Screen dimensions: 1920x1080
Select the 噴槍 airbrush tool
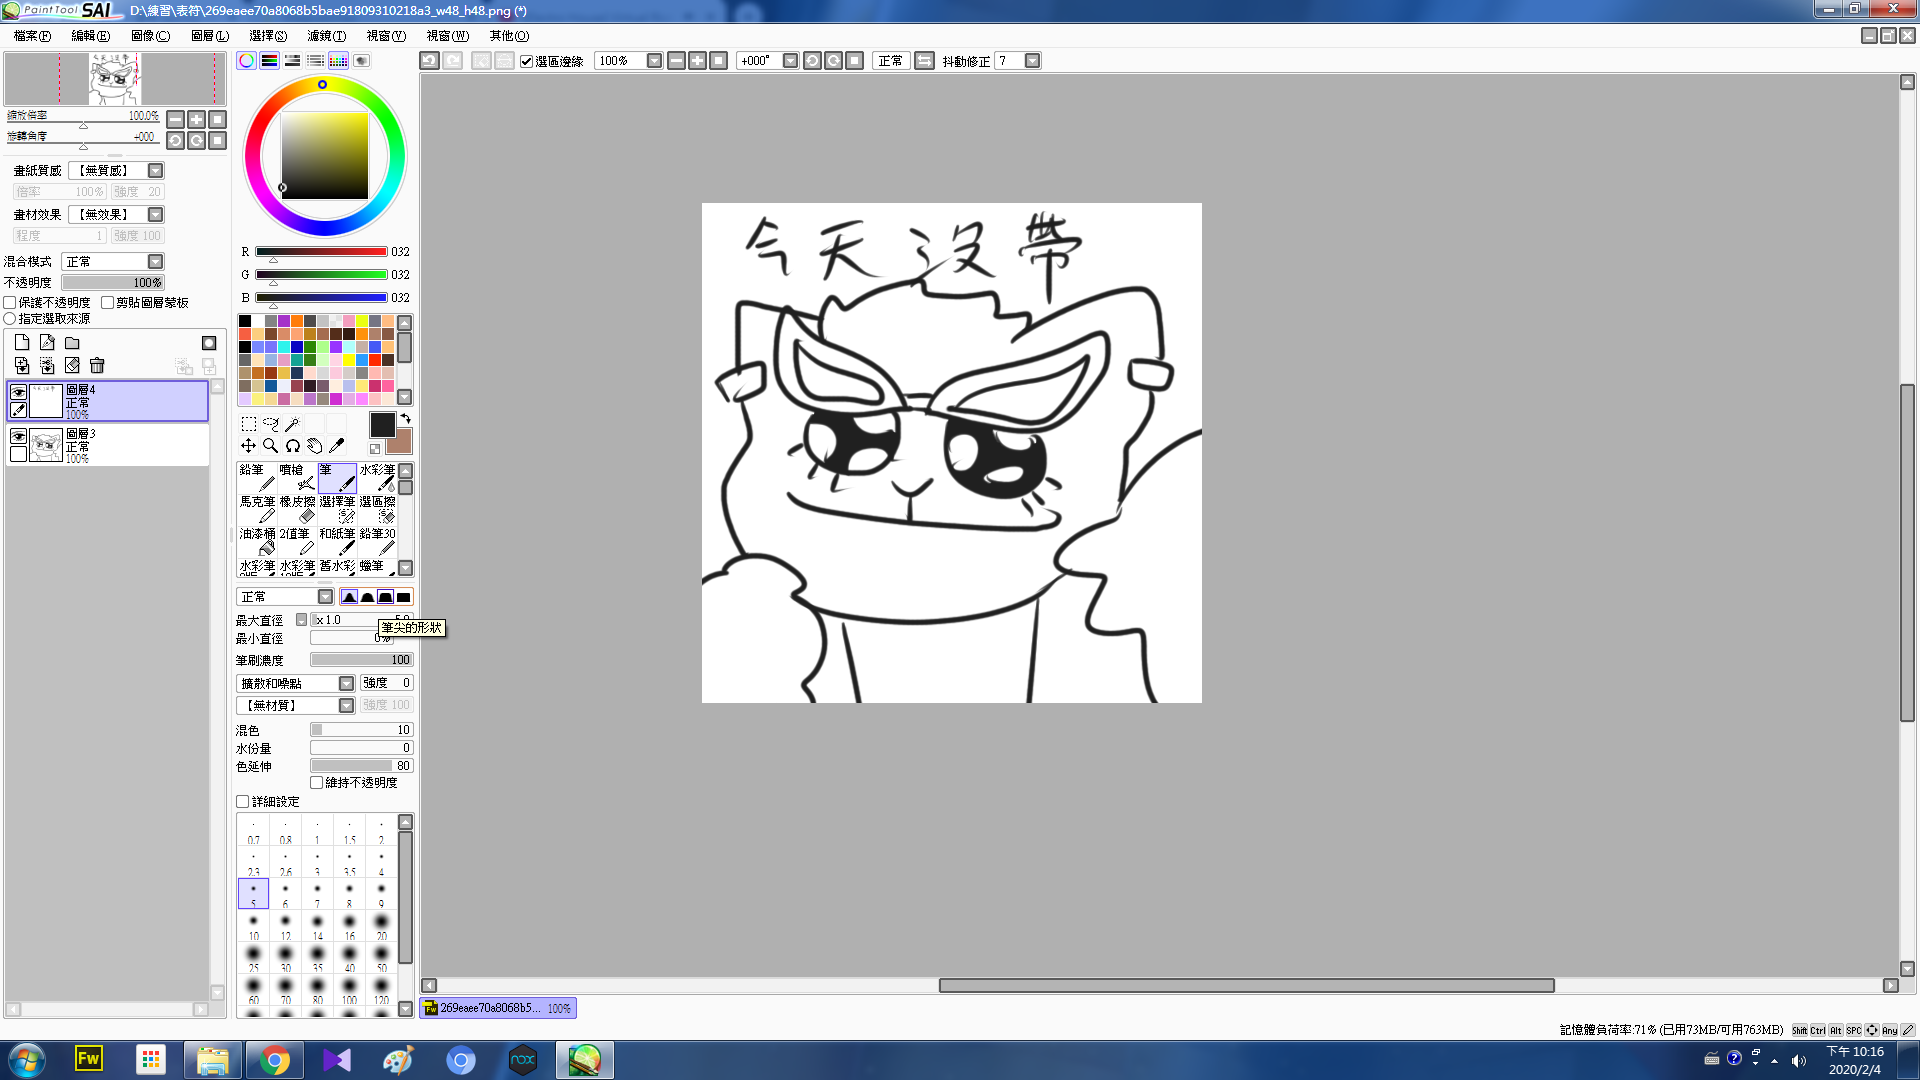[x=297, y=477]
